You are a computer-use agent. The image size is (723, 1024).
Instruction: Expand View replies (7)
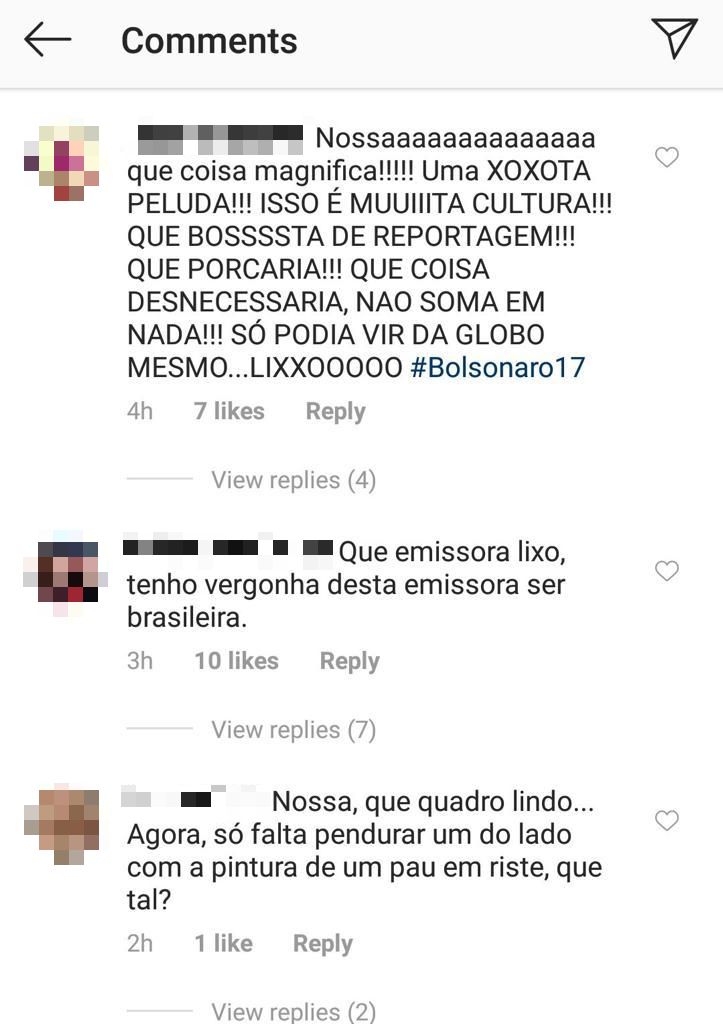coord(293,729)
